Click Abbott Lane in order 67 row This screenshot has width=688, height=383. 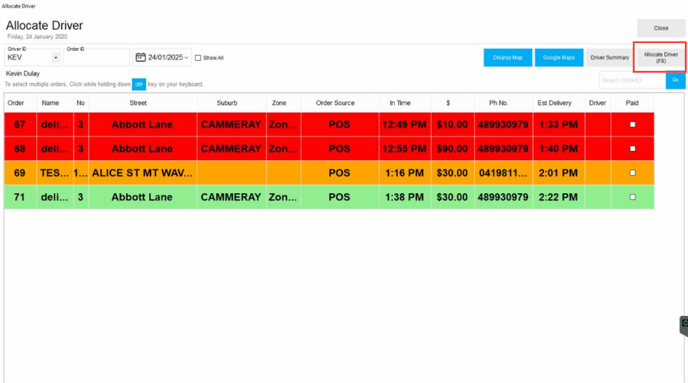coord(143,125)
